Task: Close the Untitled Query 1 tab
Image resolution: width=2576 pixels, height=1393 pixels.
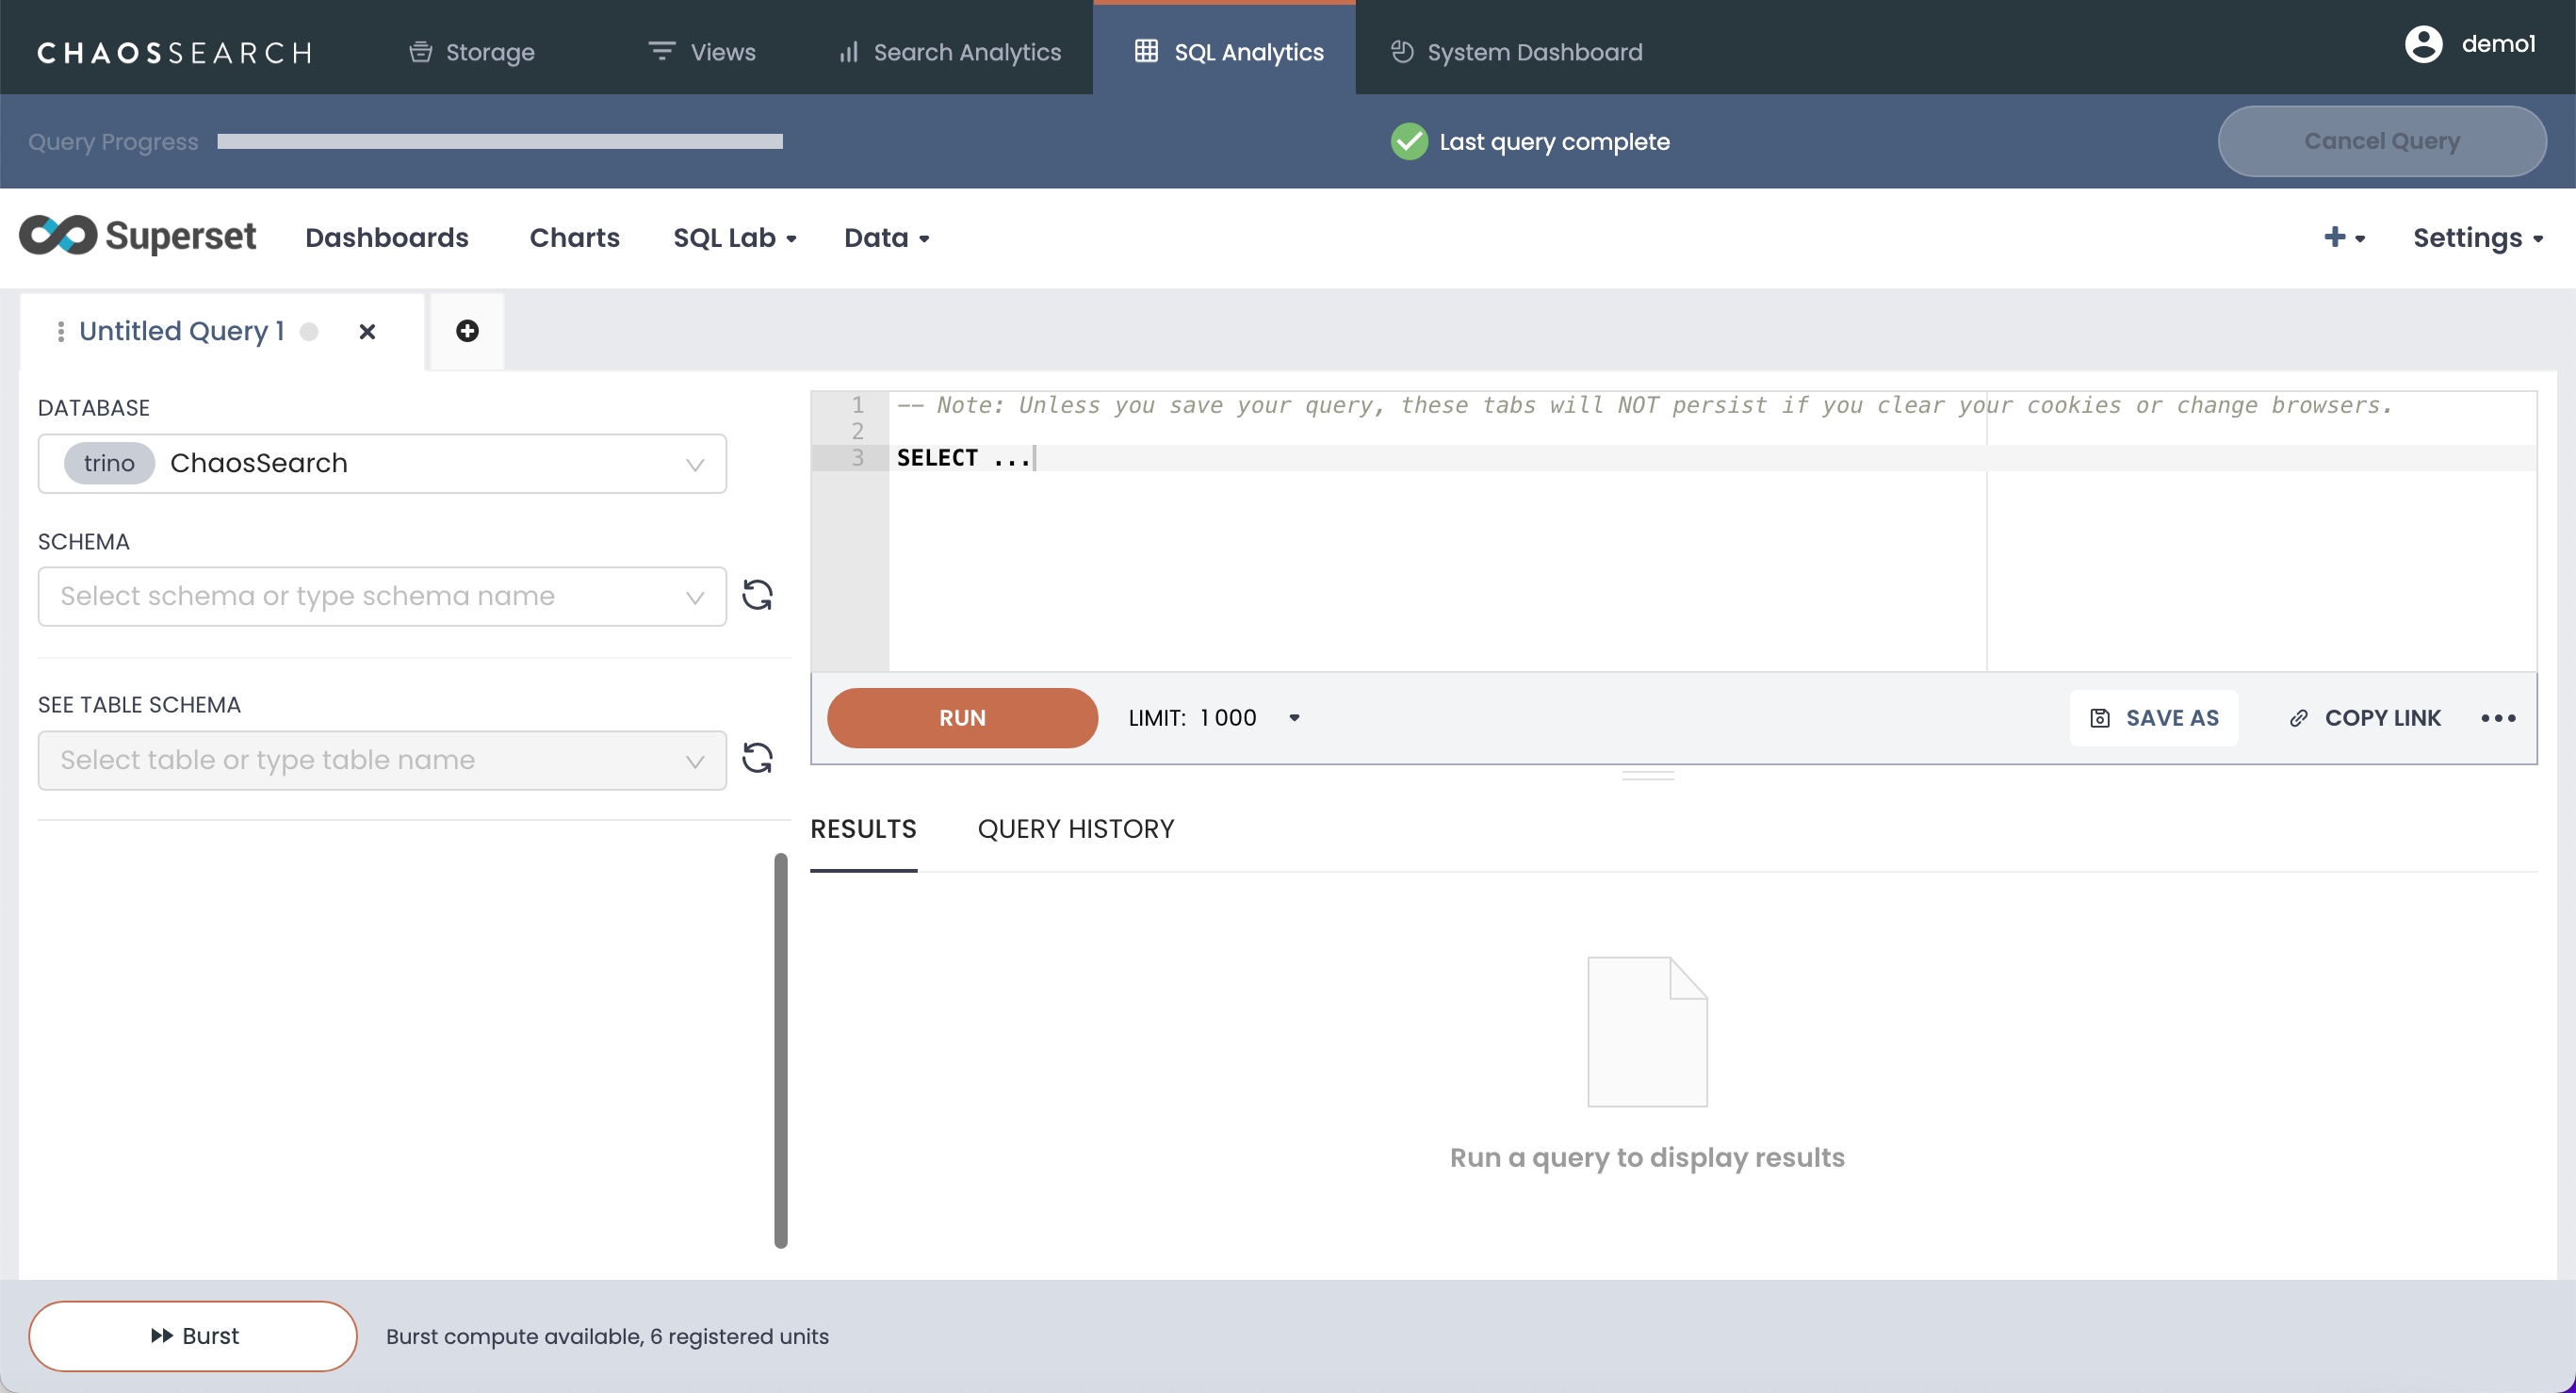Action: [367, 331]
